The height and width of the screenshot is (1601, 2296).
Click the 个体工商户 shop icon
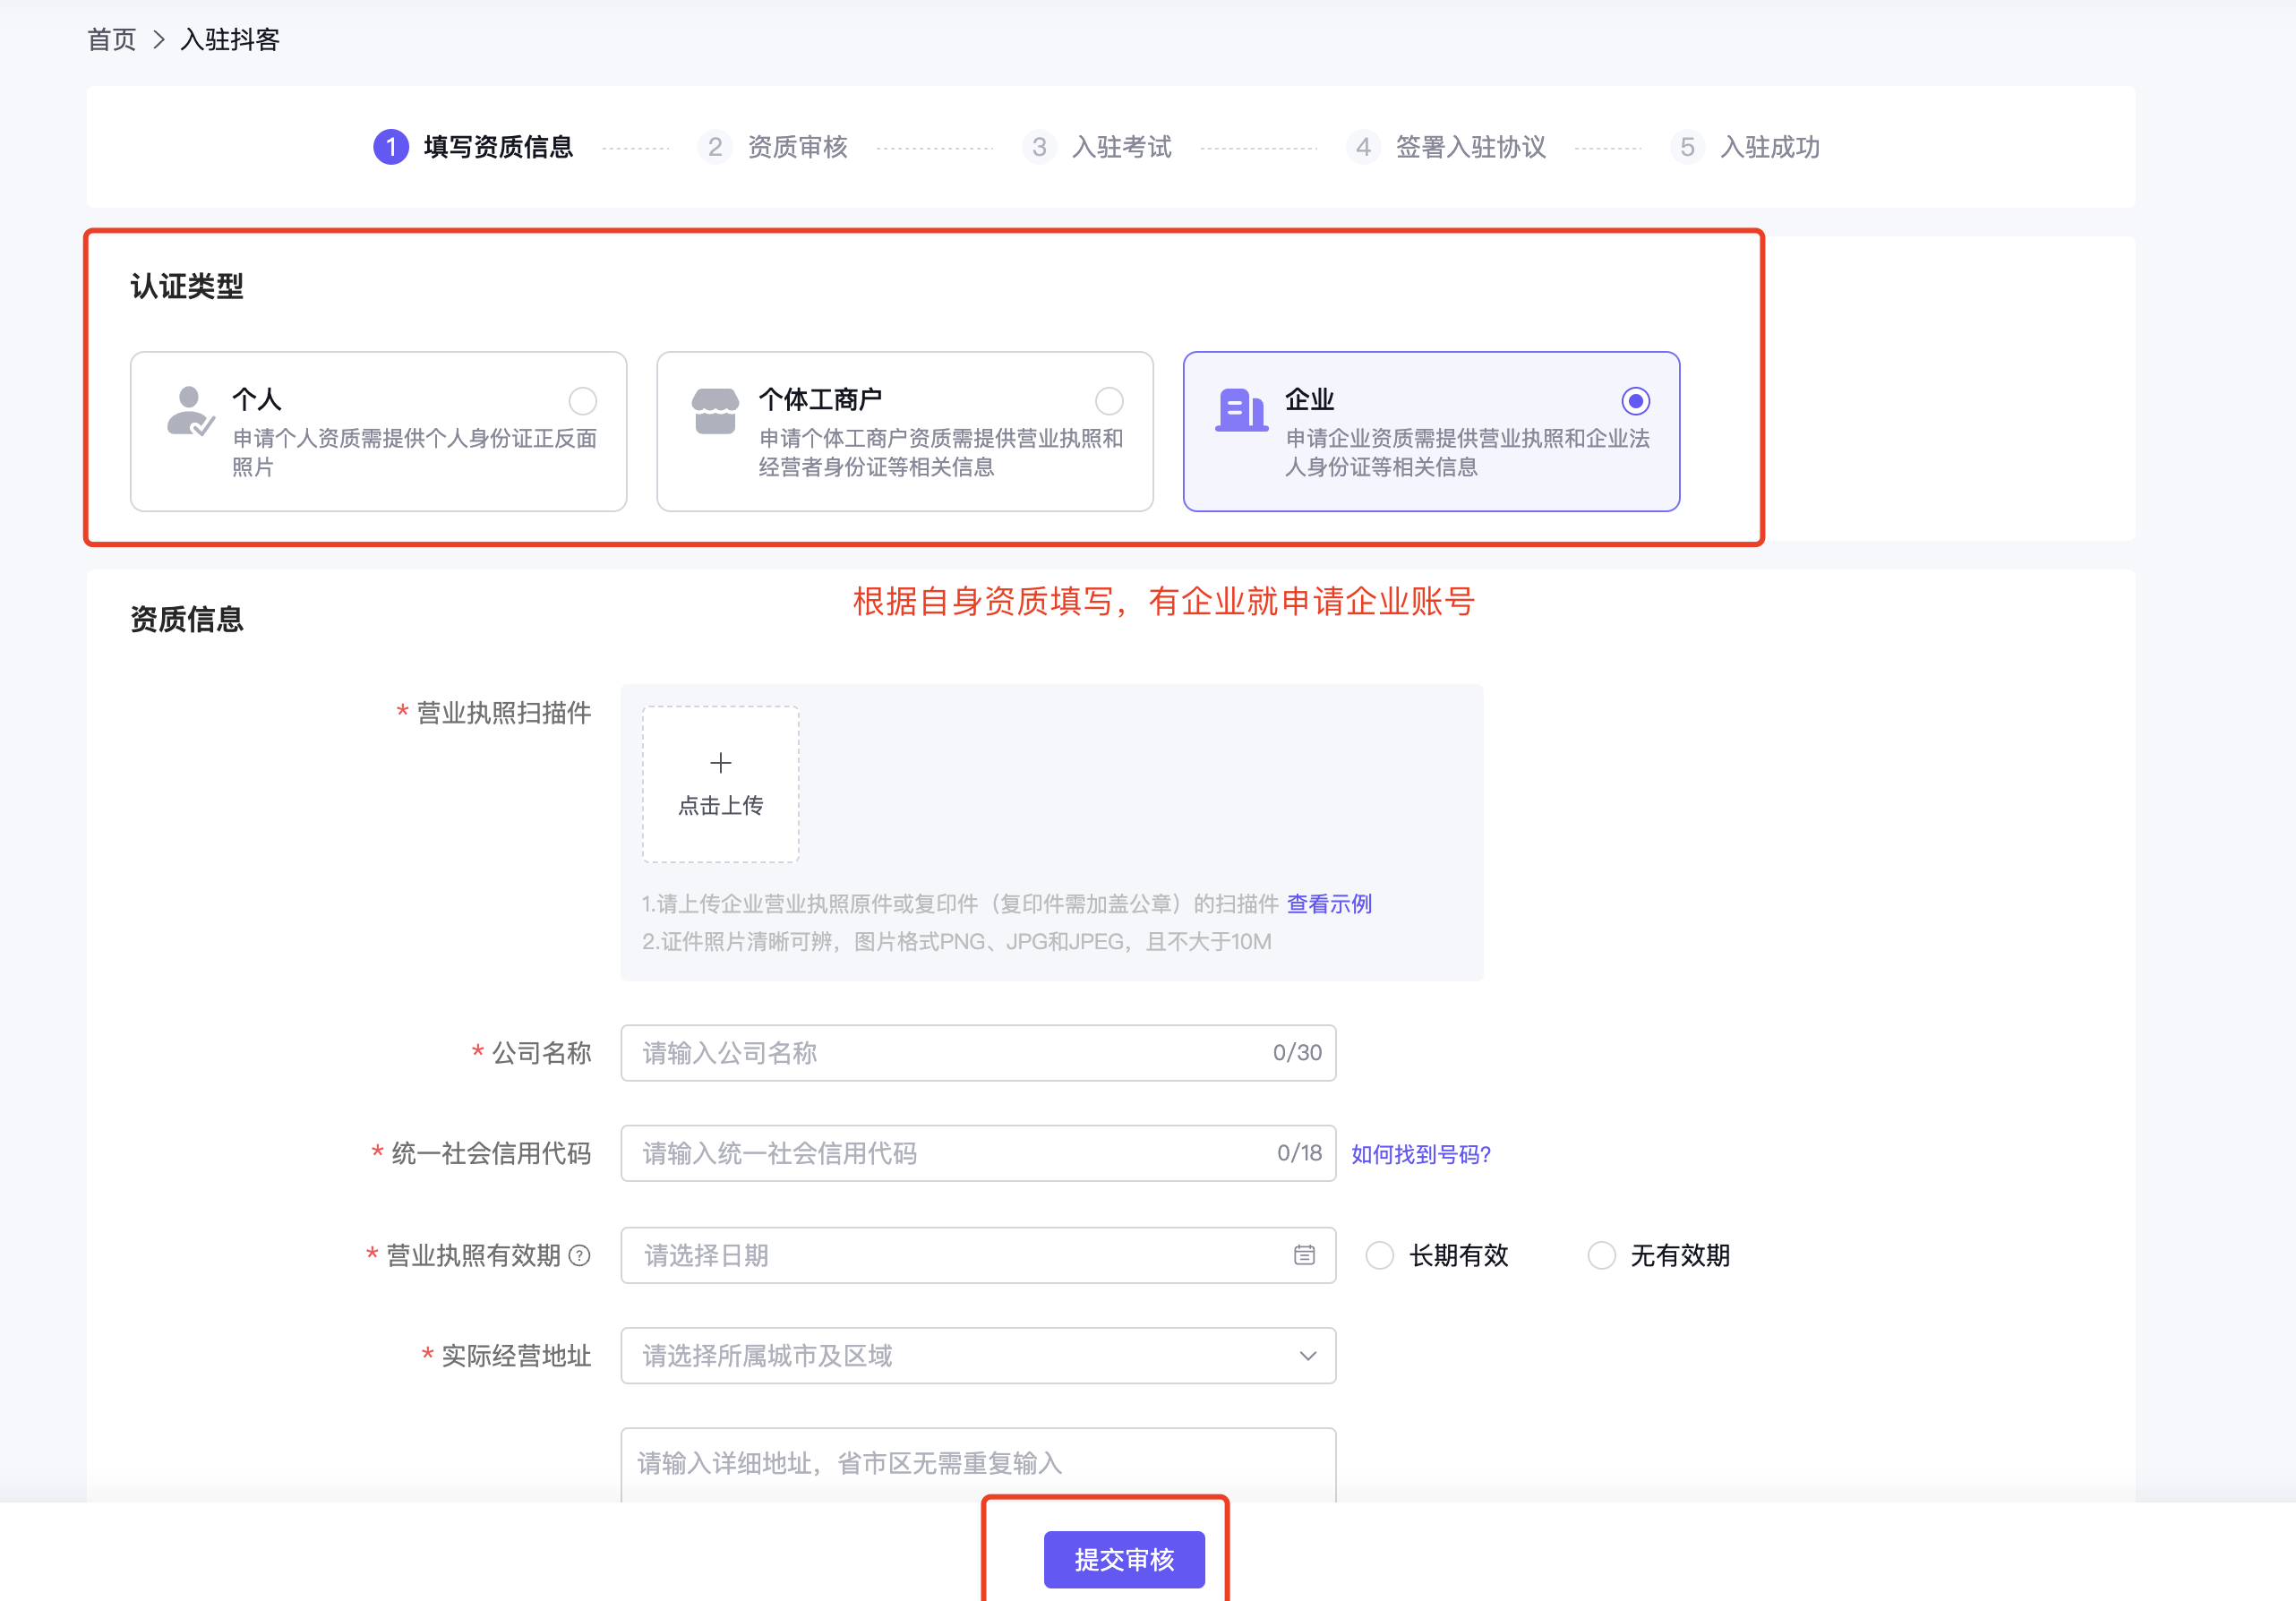[715, 411]
